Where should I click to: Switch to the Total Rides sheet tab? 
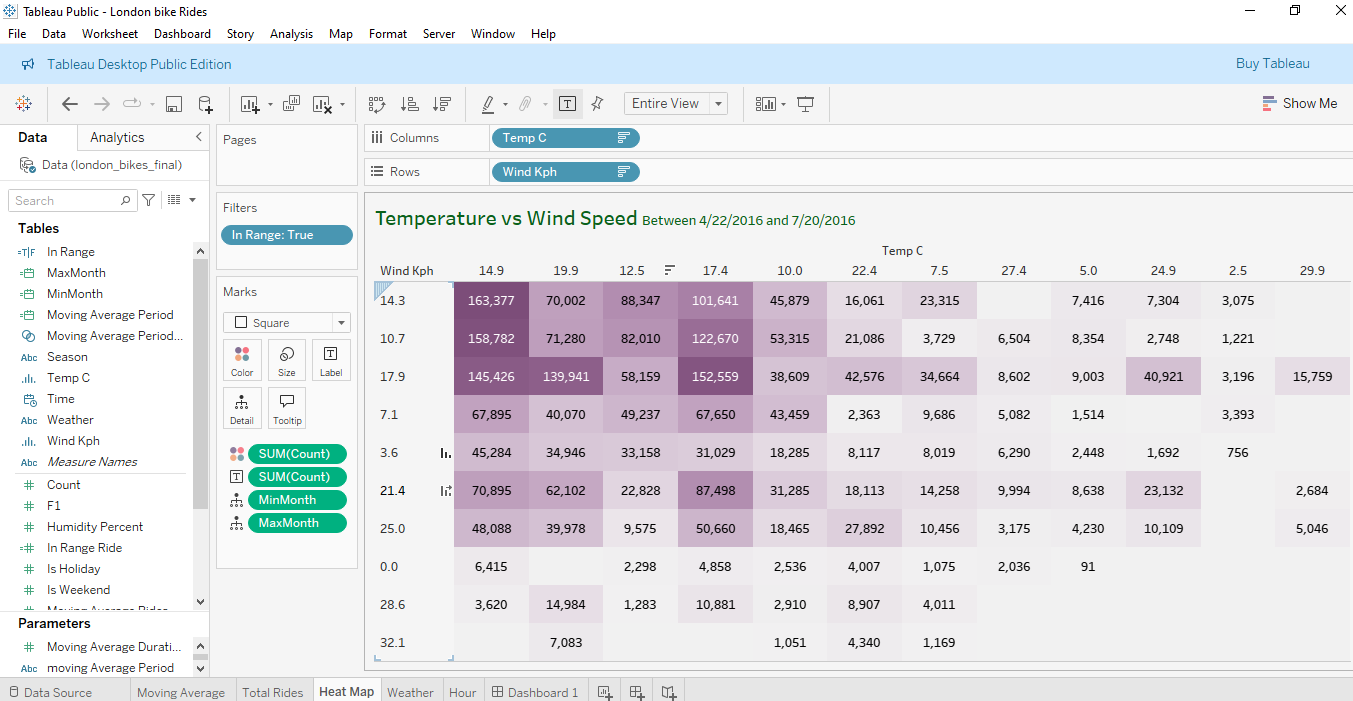point(272,692)
